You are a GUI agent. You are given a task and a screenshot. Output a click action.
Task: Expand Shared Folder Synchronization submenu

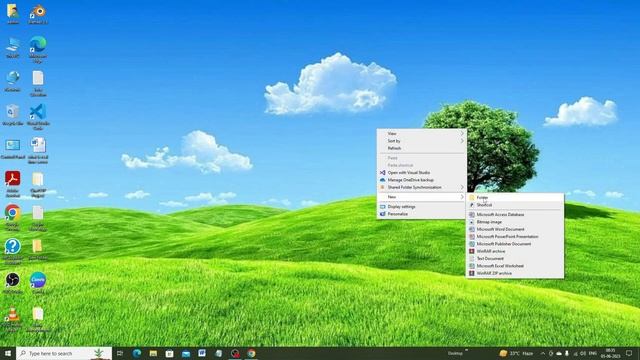[422, 187]
